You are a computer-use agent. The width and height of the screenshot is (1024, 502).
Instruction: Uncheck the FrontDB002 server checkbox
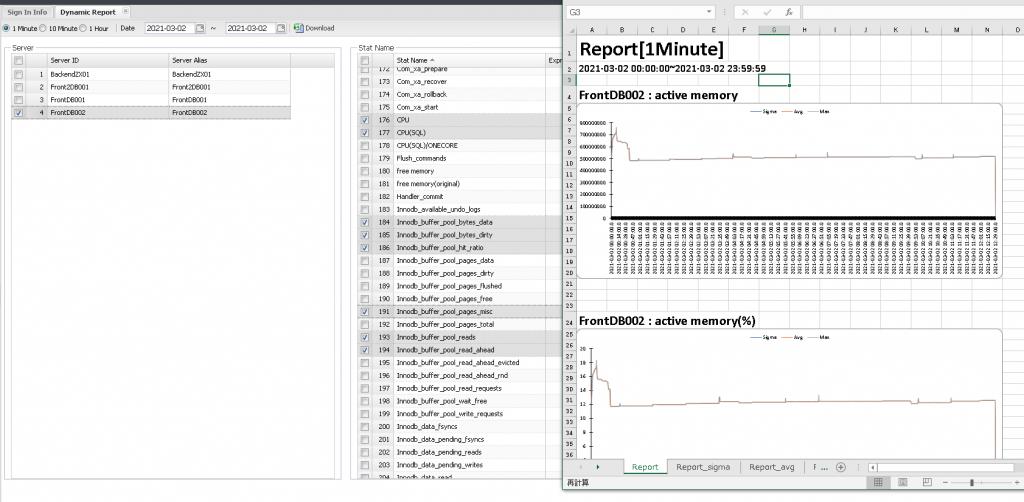pyautogui.click(x=18, y=112)
